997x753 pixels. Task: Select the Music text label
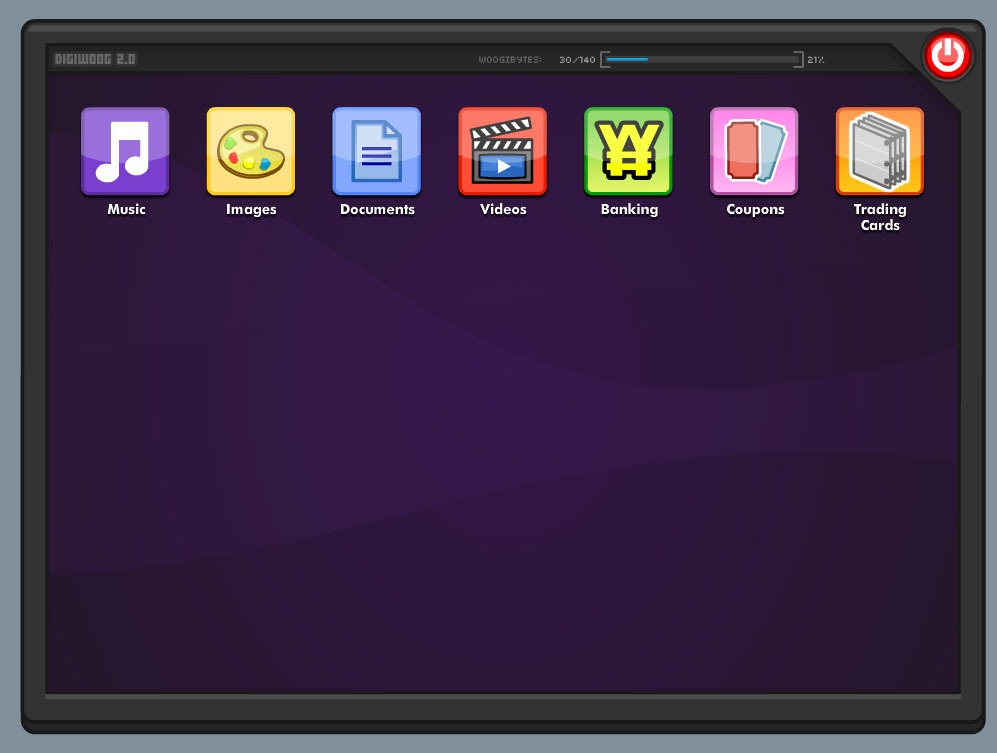126,209
